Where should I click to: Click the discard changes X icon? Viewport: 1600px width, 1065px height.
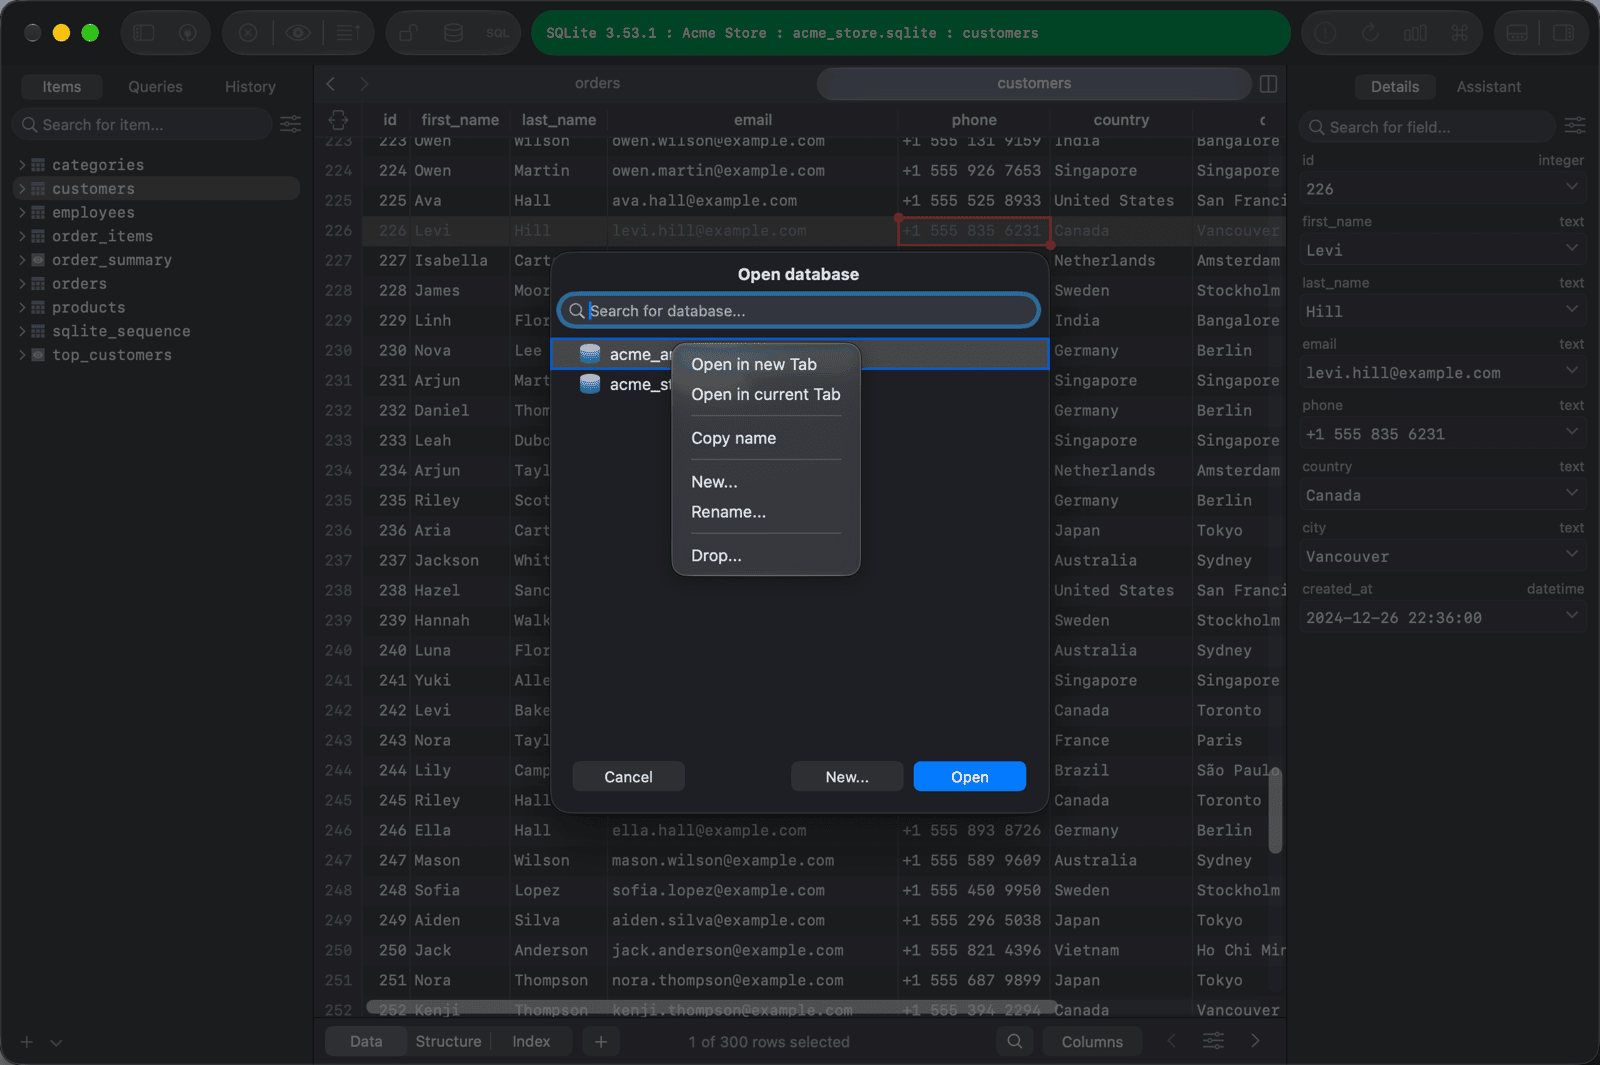pyautogui.click(x=248, y=33)
